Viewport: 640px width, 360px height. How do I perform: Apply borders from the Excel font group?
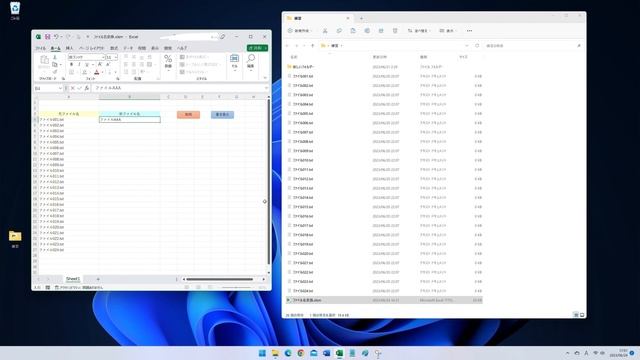[71, 72]
